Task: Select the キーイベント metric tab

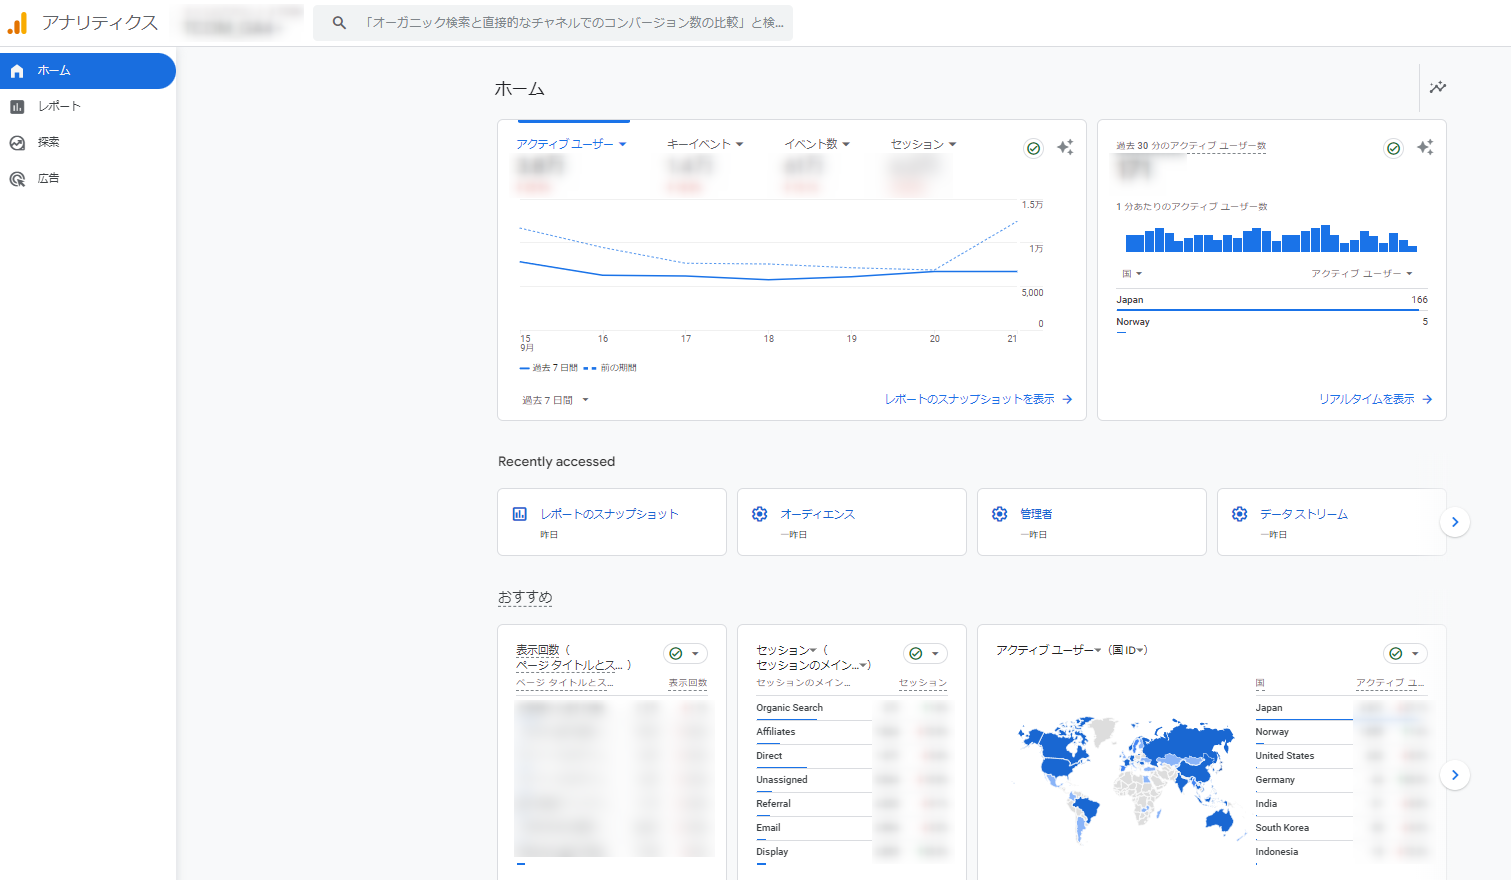Action: pos(699,144)
